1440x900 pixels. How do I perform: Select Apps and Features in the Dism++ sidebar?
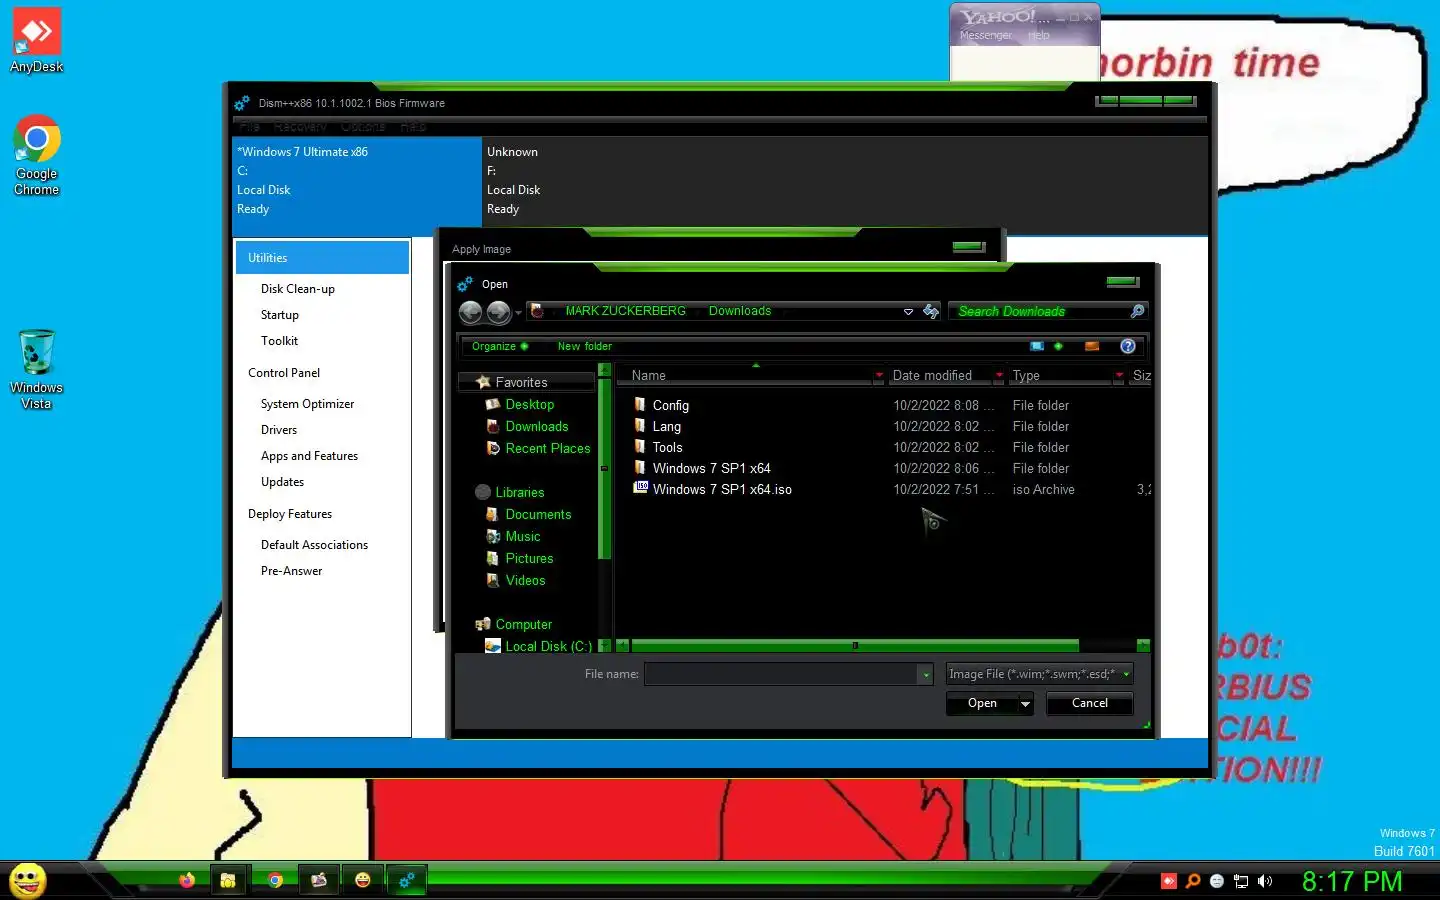[310, 456]
